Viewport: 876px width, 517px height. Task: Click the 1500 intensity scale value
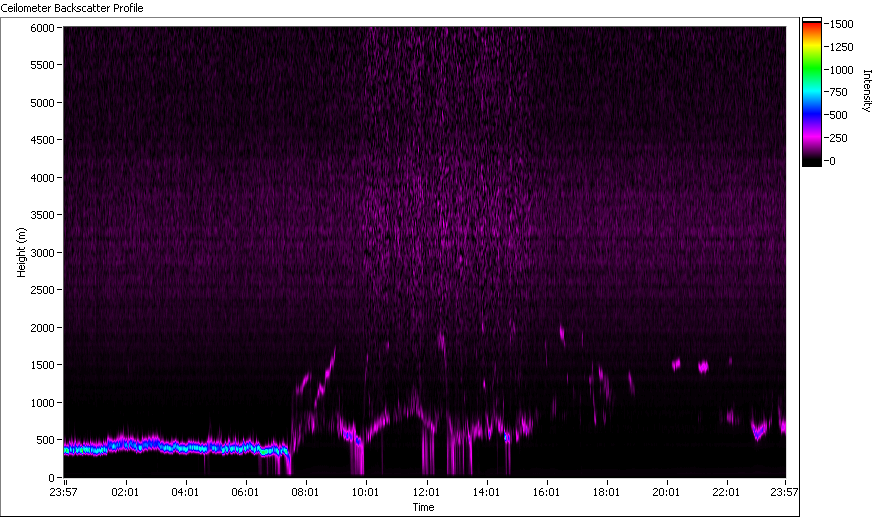click(x=841, y=24)
